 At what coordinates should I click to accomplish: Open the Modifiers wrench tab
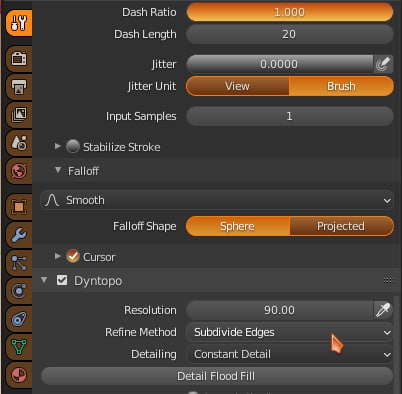point(19,235)
